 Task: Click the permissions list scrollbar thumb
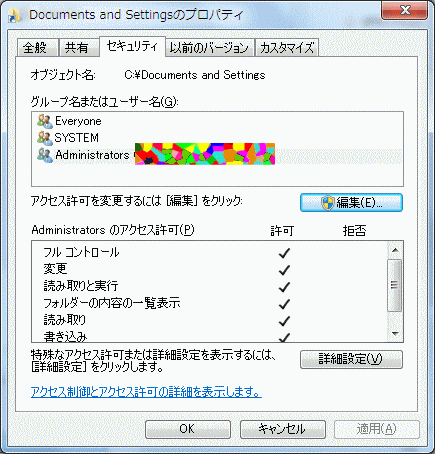pyautogui.click(x=395, y=285)
